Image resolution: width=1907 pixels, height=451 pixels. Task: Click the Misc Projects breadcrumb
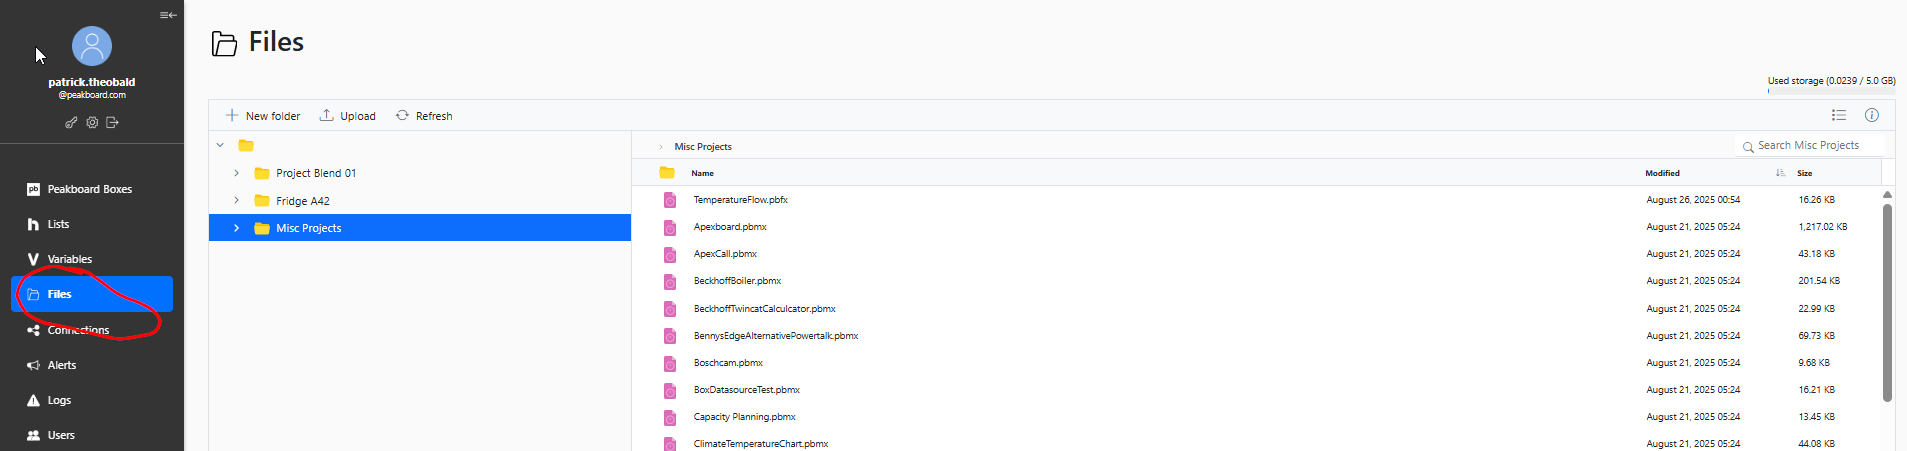pos(703,147)
